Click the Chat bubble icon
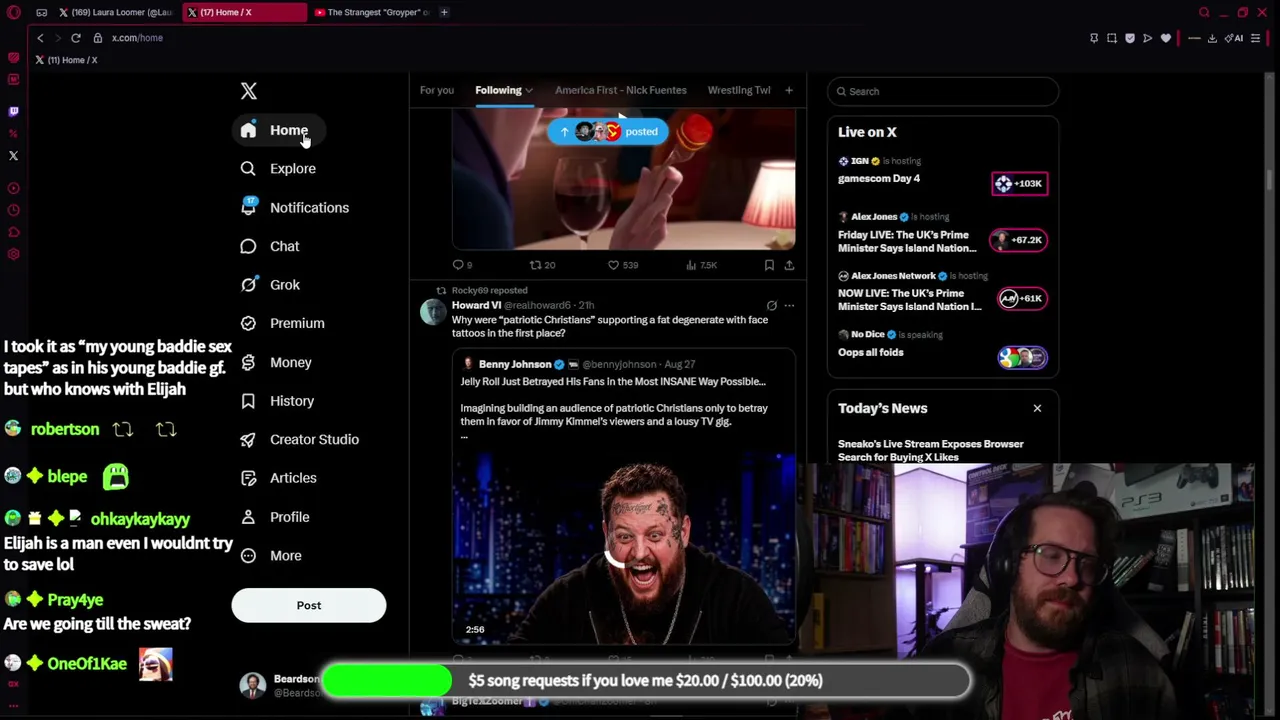 click(248, 246)
